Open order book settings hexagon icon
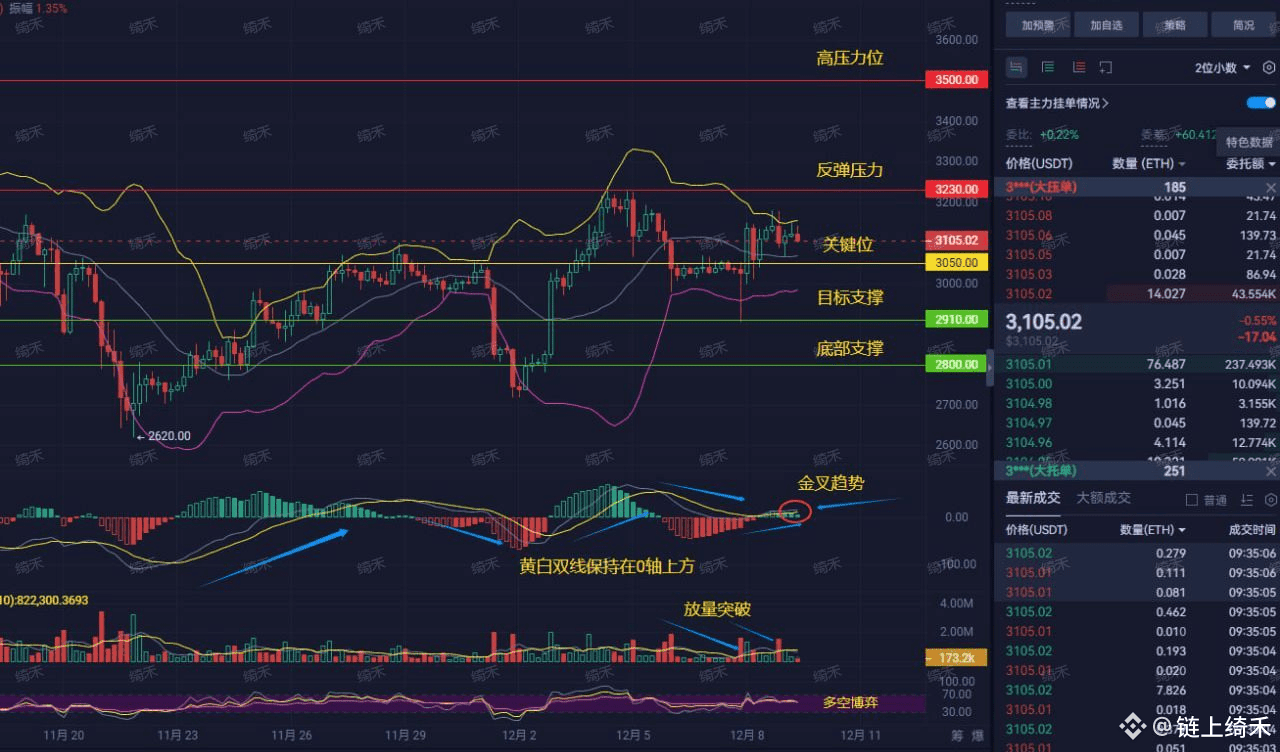The image size is (1280, 752). 1269,67
